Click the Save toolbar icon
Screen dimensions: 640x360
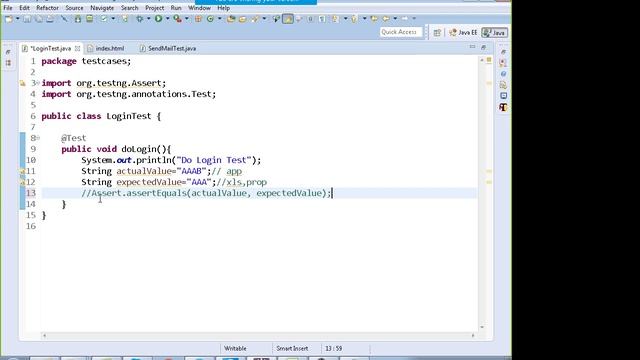click(x=27, y=19)
